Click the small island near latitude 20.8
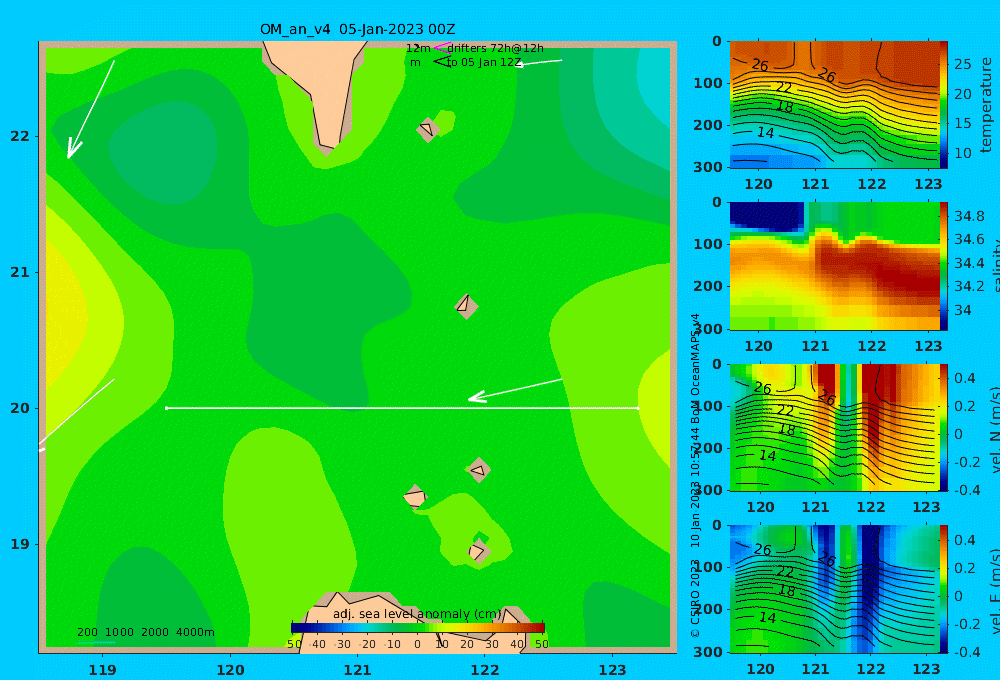The width and height of the screenshot is (1000, 680). click(466, 306)
